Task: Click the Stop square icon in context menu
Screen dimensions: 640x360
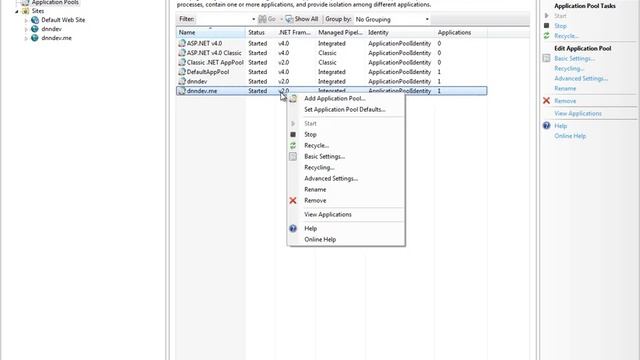Action: [x=293, y=134]
